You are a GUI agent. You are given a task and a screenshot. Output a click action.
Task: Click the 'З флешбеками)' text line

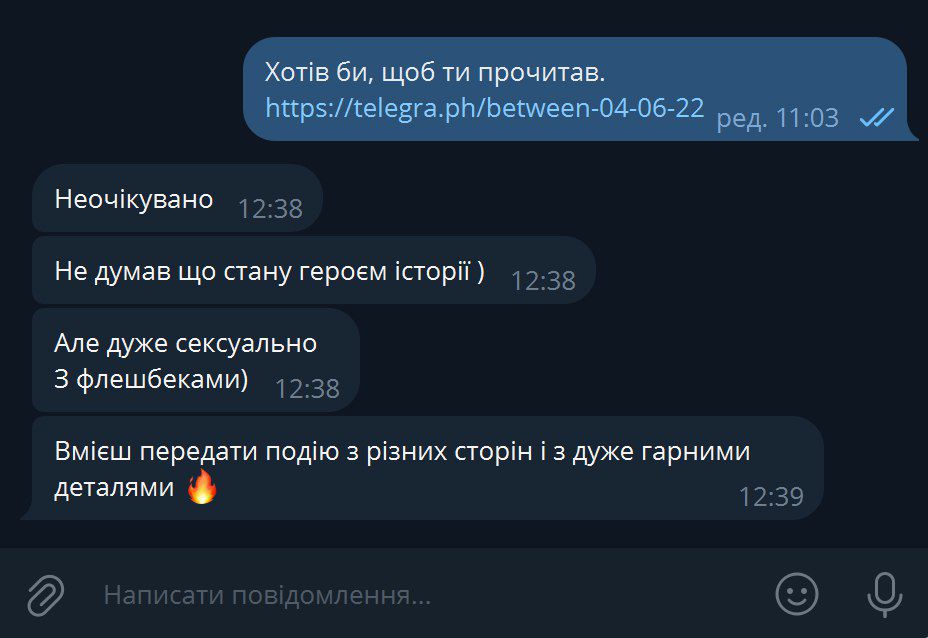[x=152, y=379]
